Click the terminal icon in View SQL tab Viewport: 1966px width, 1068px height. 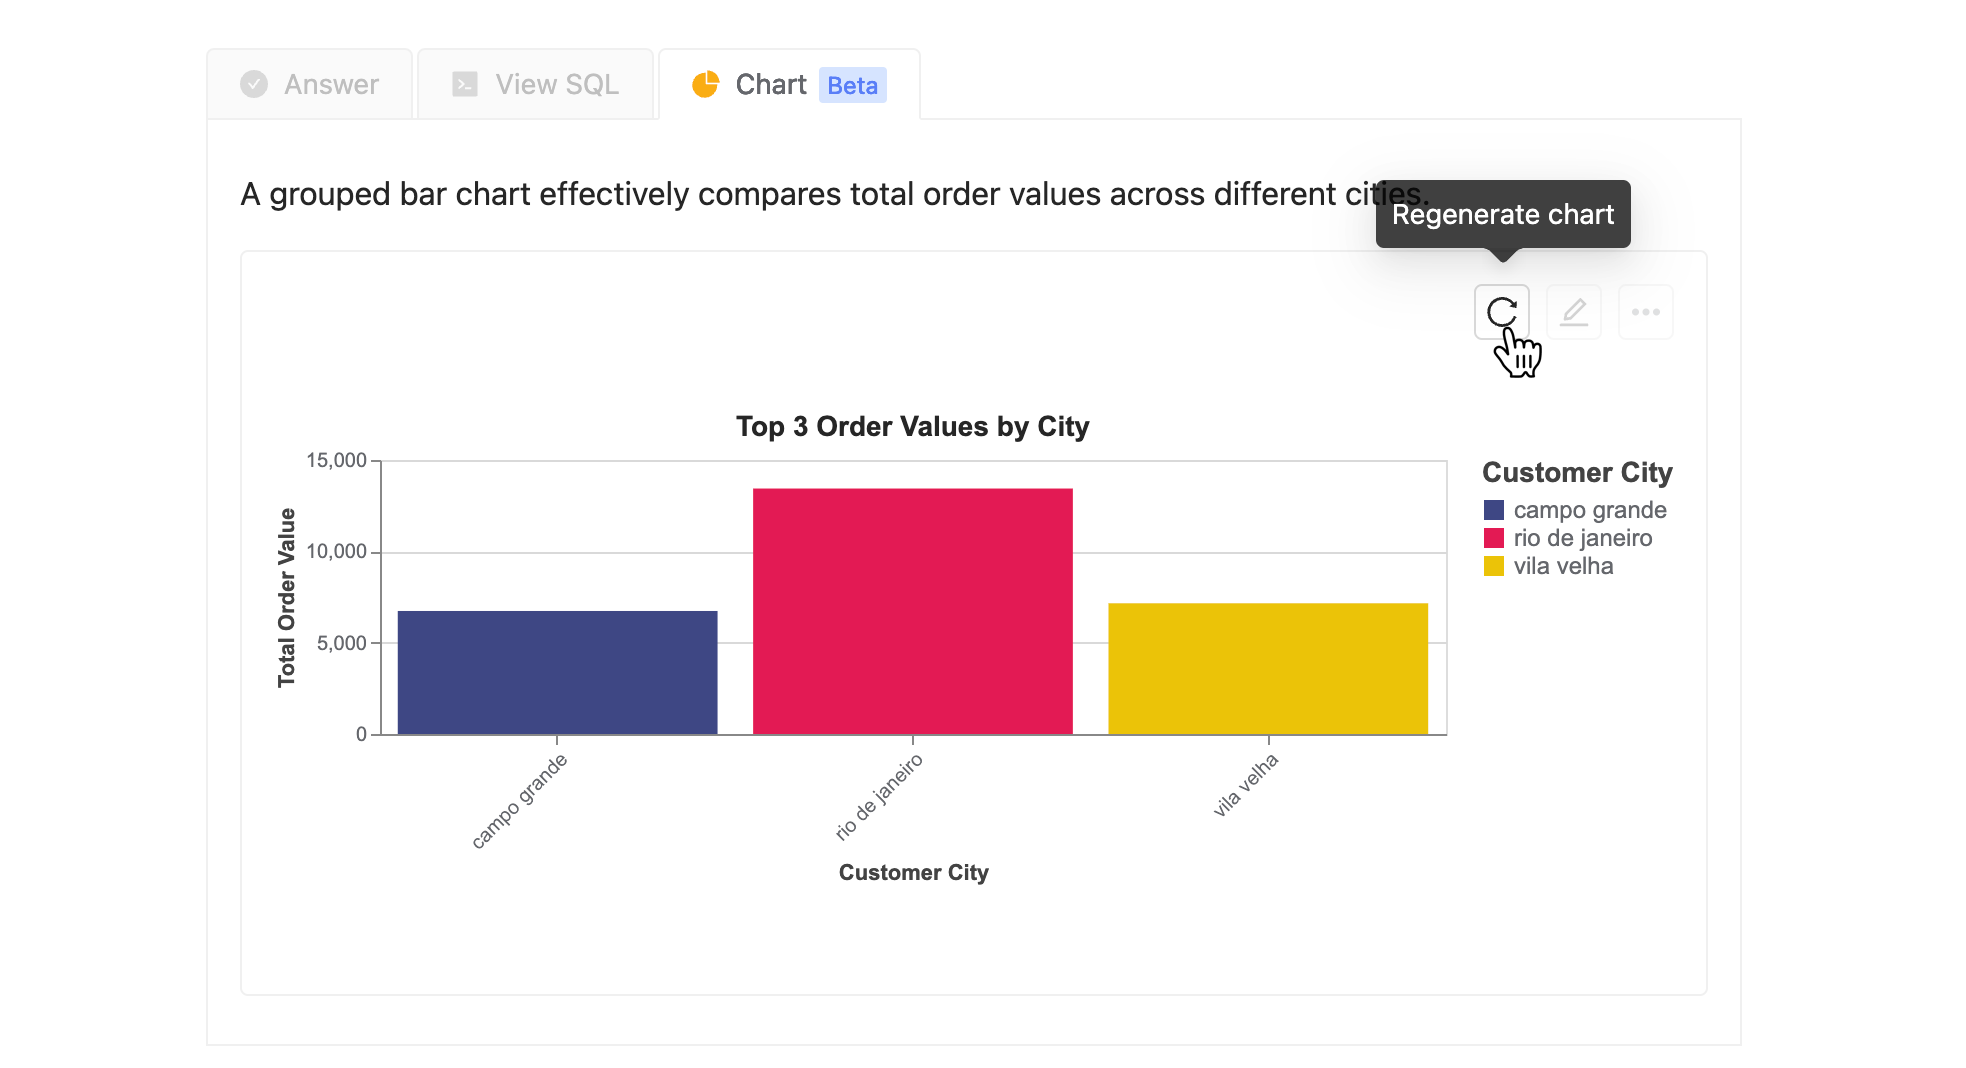tap(465, 84)
